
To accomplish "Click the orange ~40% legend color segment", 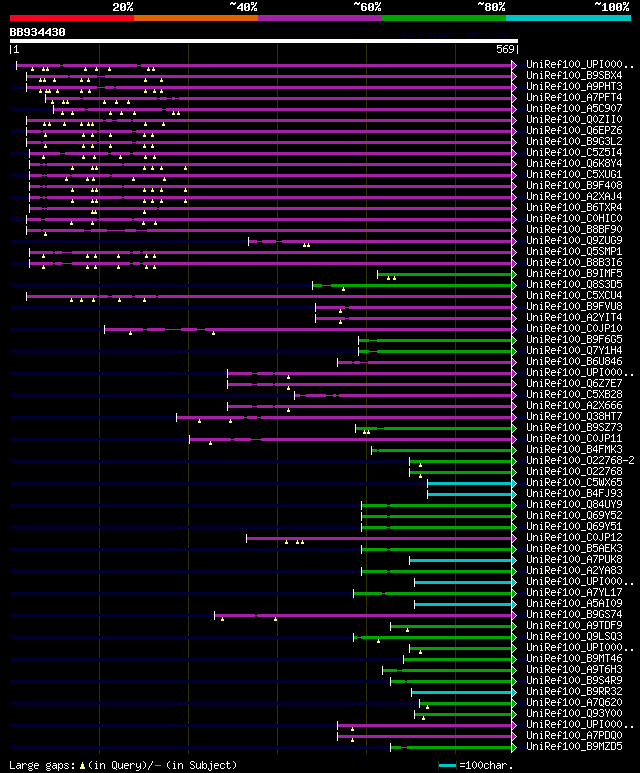I will pos(196,18).
